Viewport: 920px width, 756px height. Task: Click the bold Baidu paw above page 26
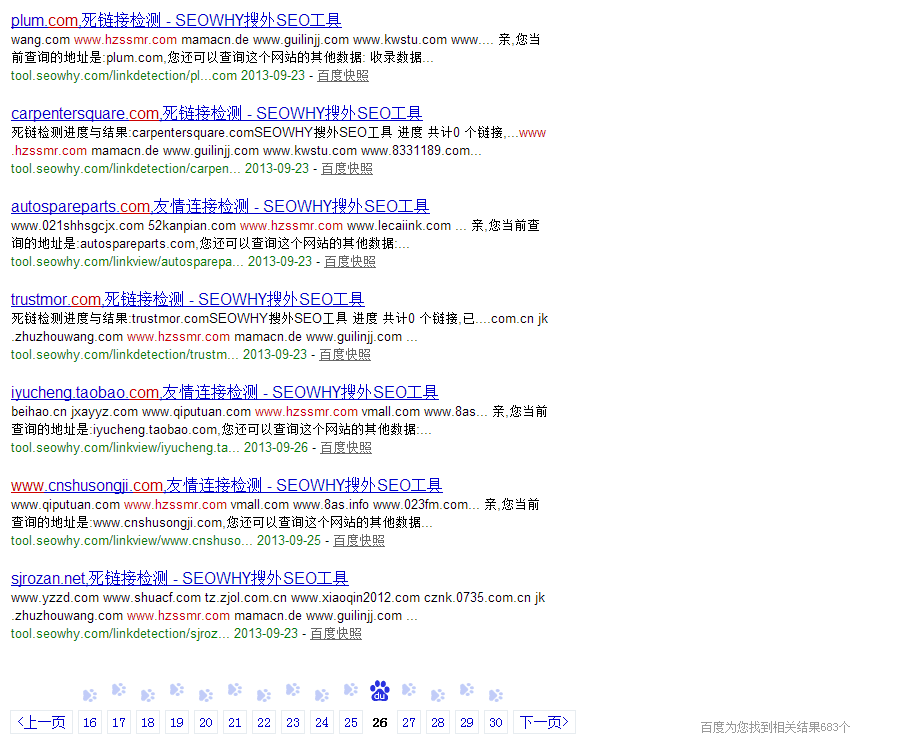[x=380, y=691]
